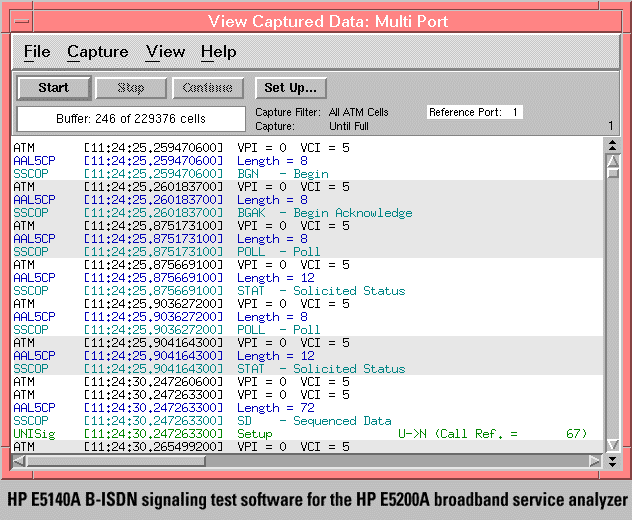Open the Help menu
Image resolution: width=632 pixels, height=520 pixels.
click(x=218, y=52)
